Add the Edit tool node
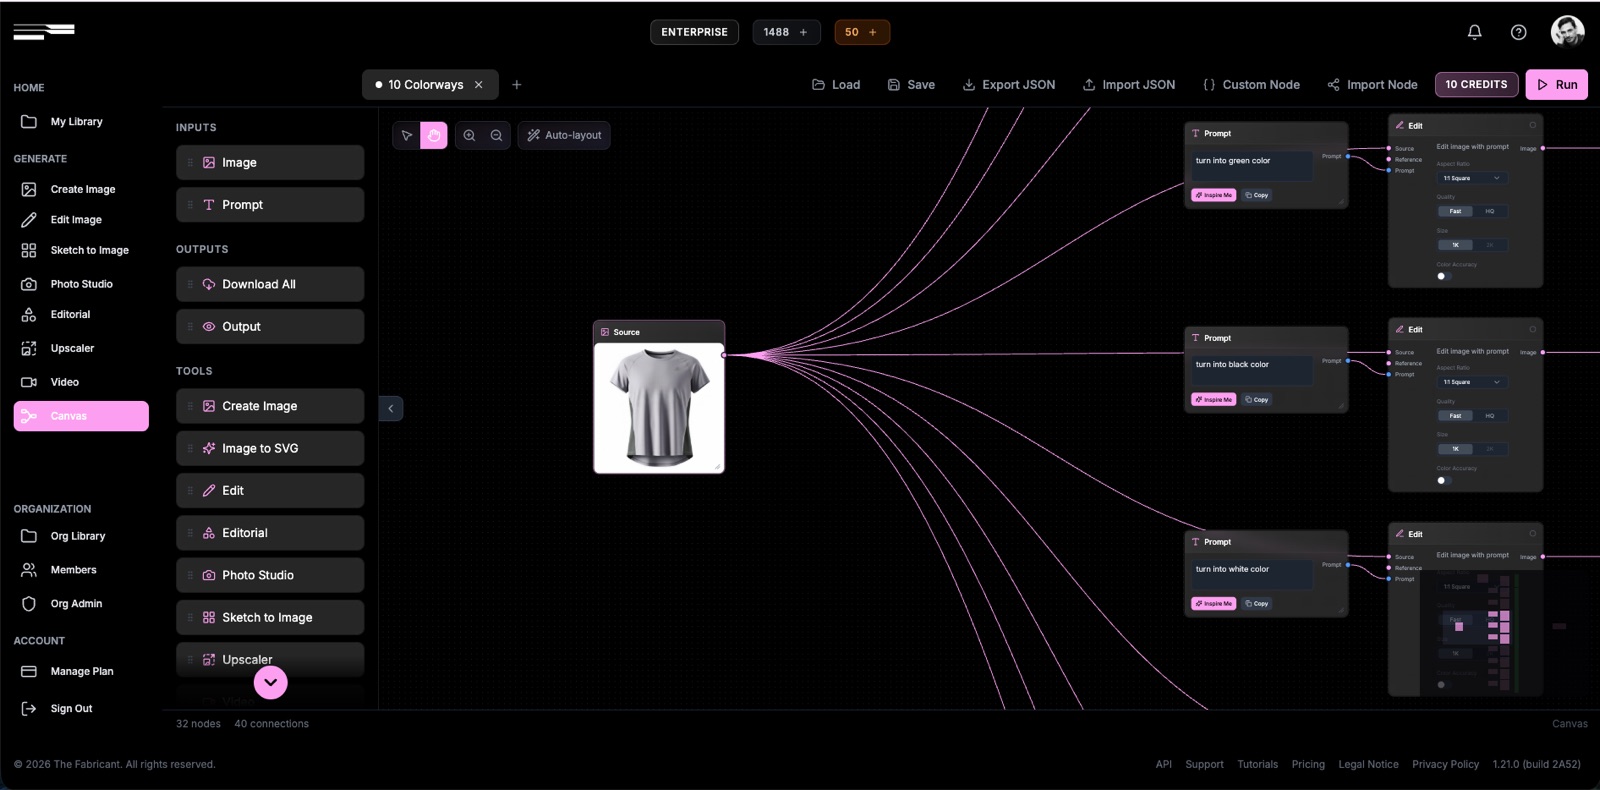This screenshot has height=790, width=1600. (x=270, y=490)
